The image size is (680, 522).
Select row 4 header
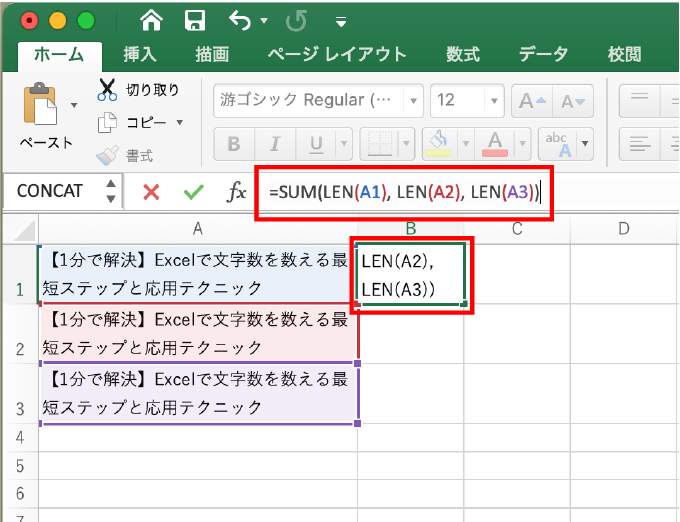[x=20, y=437]
